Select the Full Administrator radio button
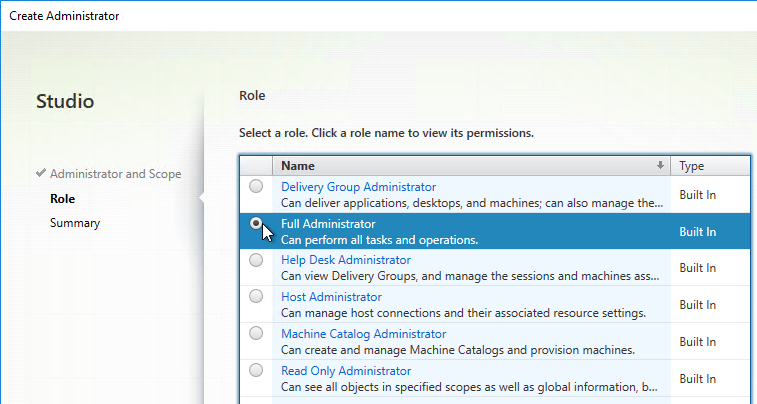 256,223
